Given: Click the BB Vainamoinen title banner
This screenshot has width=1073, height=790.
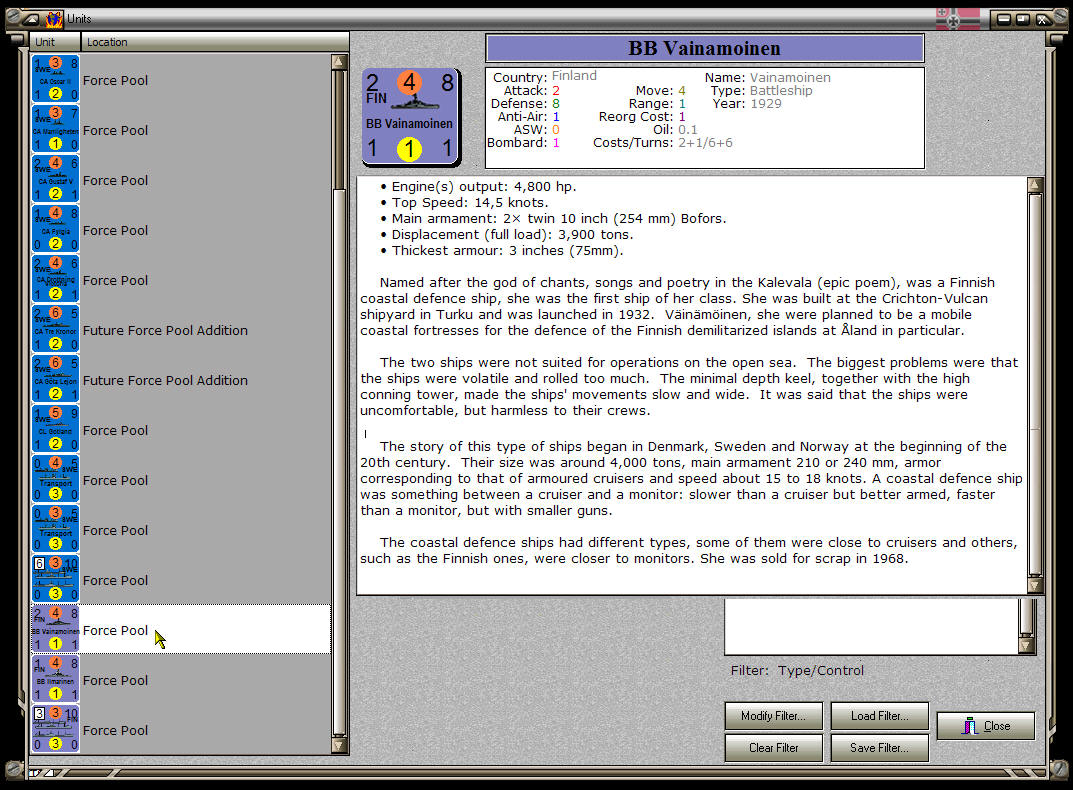Looking at the screenshot, I should tap(705, 48).
